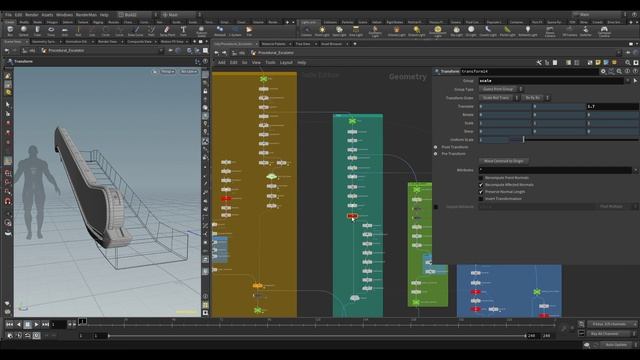Screen dimensions: 640x360
Task: Open the File menu
Action: pyautogui.click(x=9, y=15)
